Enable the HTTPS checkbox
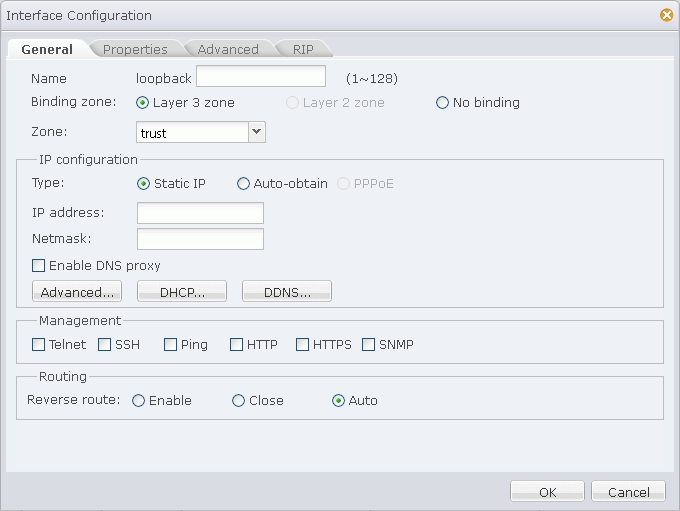 tap(302, 345)
